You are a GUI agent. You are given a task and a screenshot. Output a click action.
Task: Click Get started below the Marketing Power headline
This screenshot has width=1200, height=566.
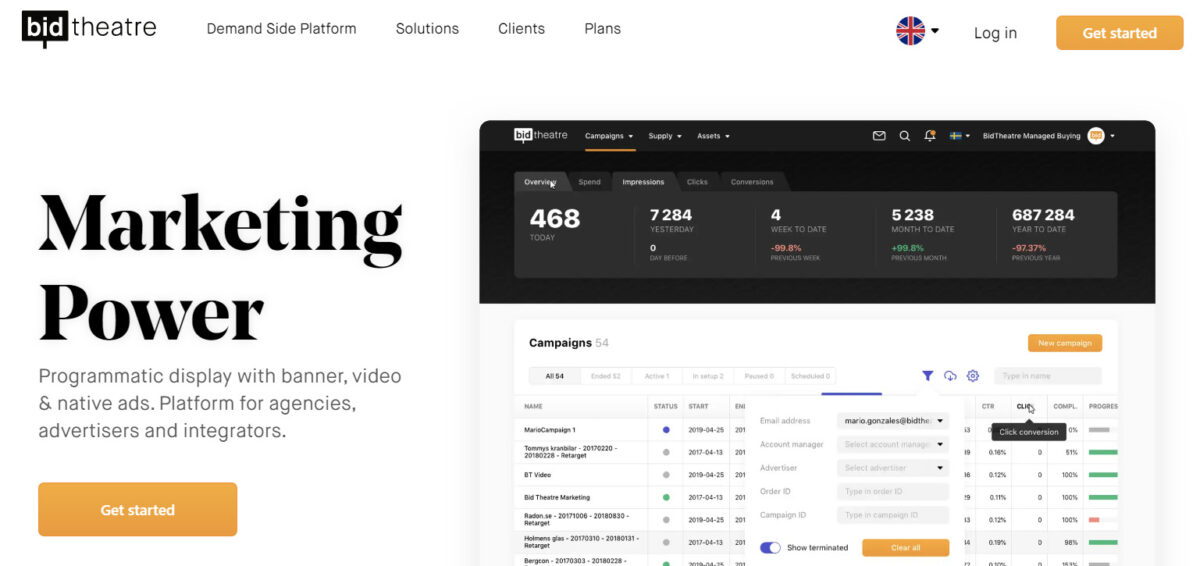pyautogui.click(x=137, y=510)
